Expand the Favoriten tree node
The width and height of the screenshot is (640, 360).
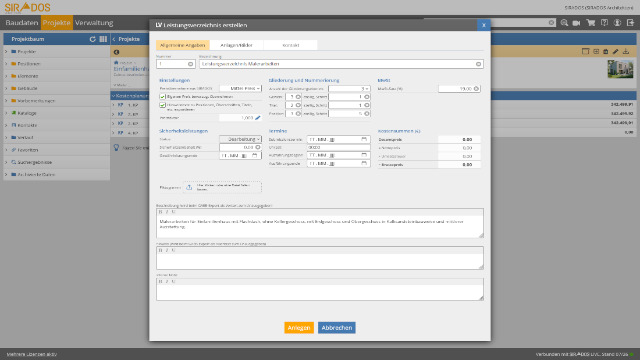pyautogui.click(x=6, y=150)
